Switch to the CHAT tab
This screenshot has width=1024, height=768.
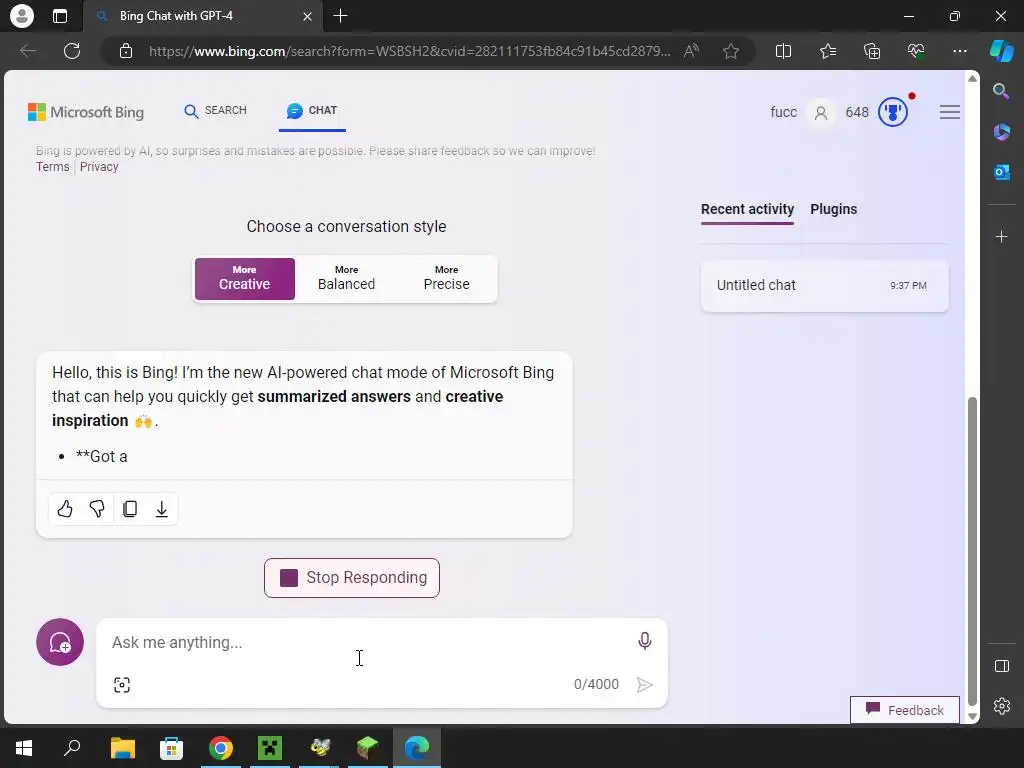(x=312, y=110)
